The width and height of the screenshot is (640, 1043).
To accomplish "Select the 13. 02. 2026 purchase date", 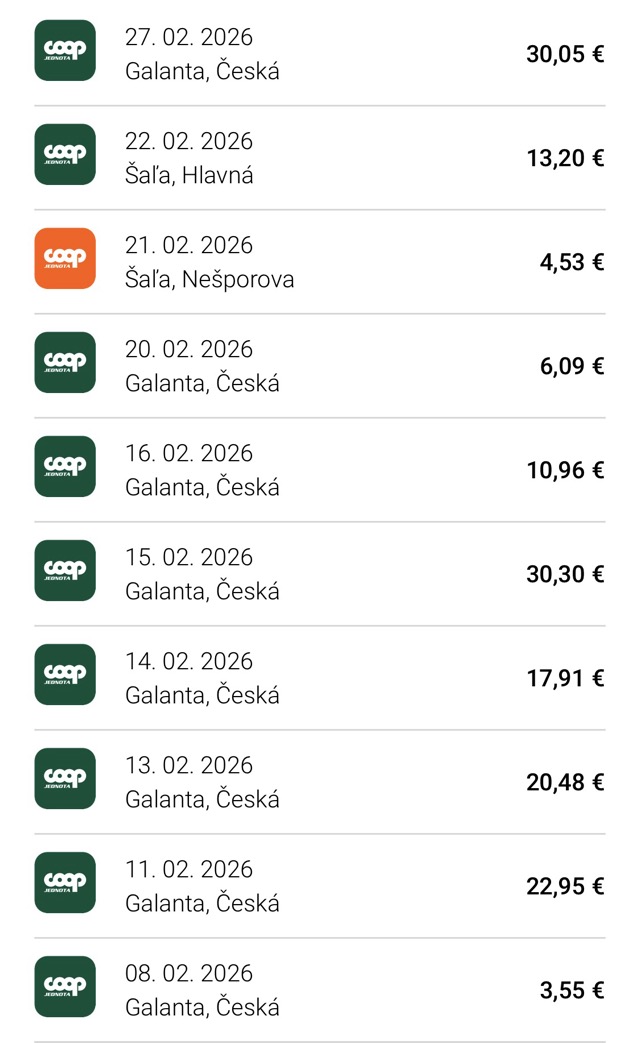I will coord(189,765).
